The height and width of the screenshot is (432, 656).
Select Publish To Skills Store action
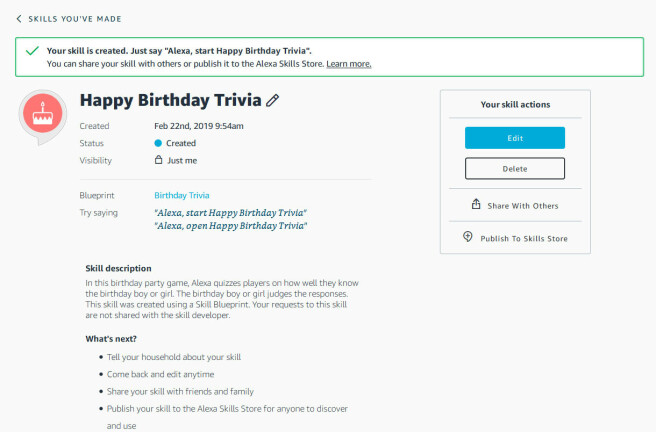[524, 238]
